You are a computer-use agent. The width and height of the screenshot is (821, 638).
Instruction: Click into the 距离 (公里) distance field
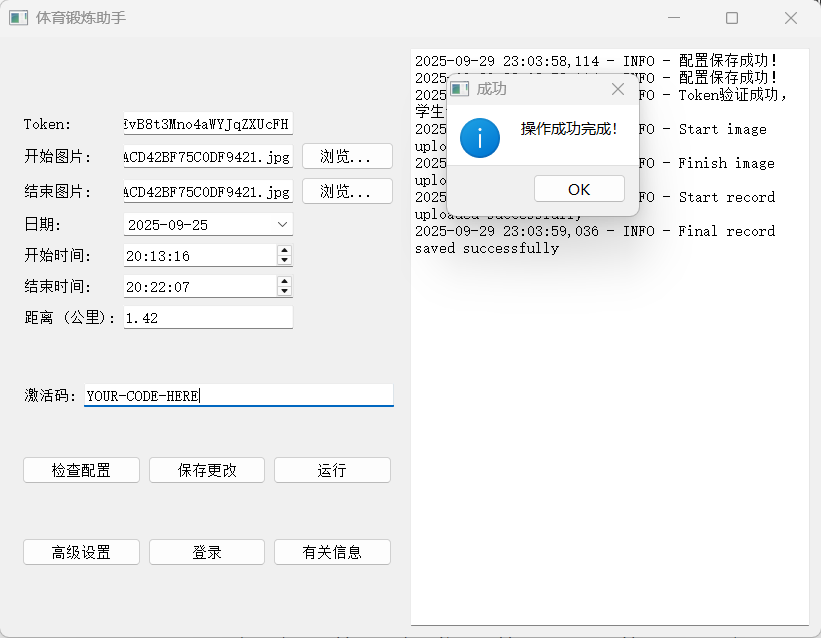tap(208, 318)
